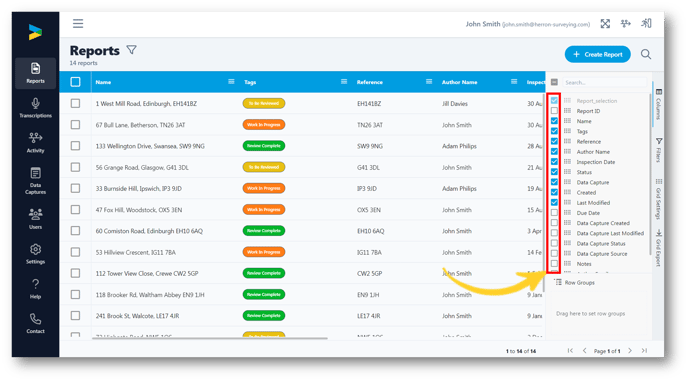The height and width of the screenshot is (381, 688).
Task: Select the row checkbox for 67 Bull Lane
Action: point(75,125)
